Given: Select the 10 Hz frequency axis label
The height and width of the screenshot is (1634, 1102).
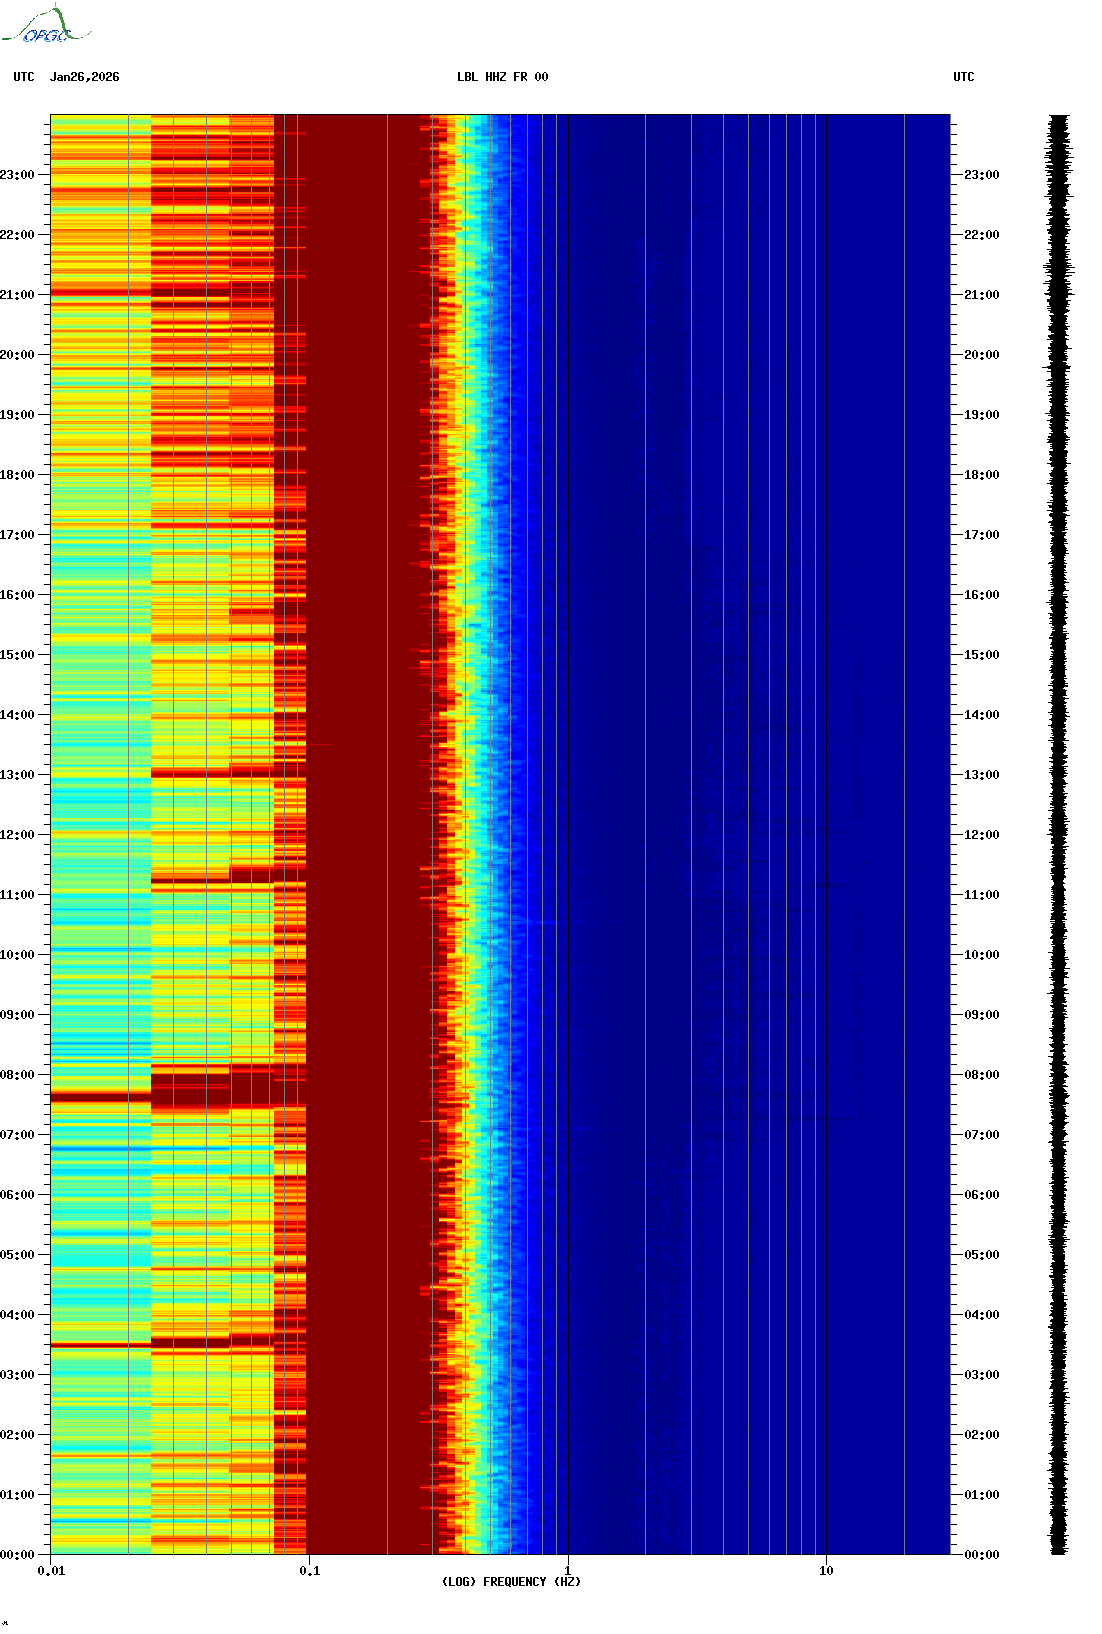Looking at the screenshot, I should [826, 1571].
